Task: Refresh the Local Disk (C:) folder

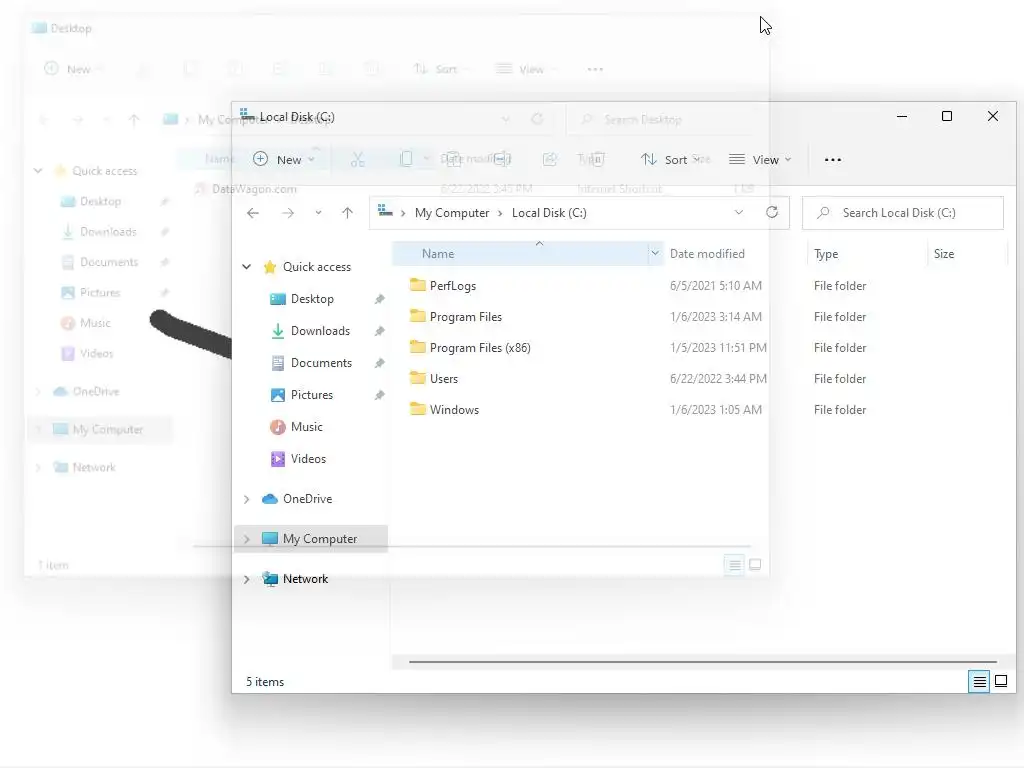Action: pos(772,212)
